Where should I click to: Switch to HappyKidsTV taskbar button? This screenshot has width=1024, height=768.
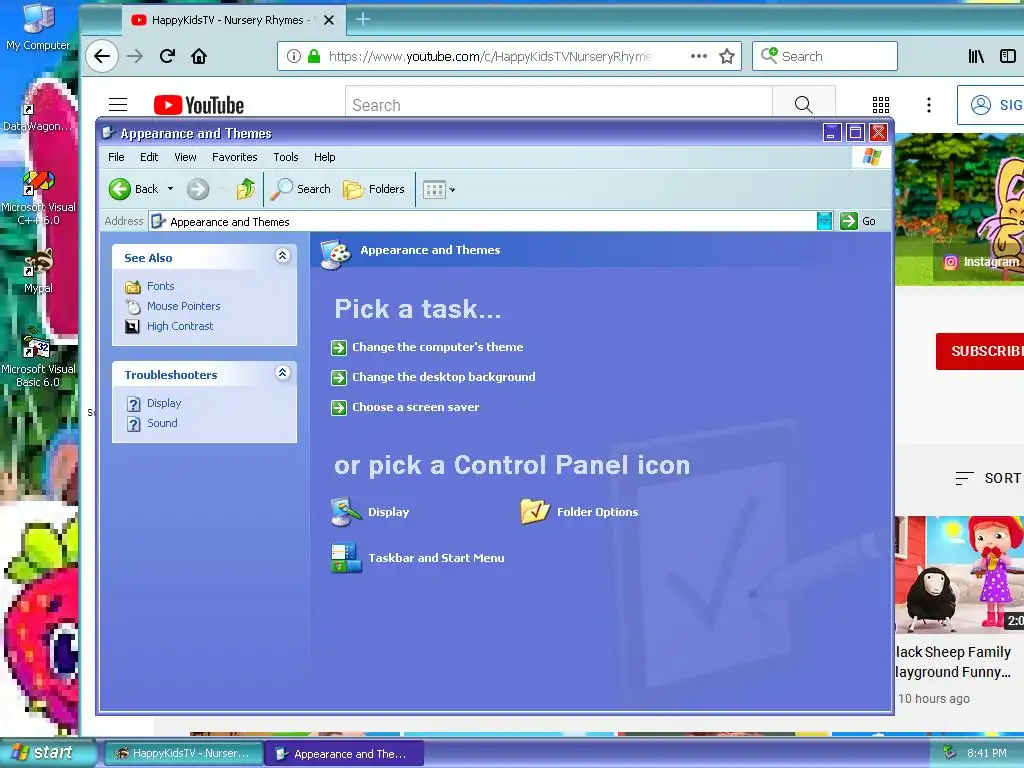(184, 754)
